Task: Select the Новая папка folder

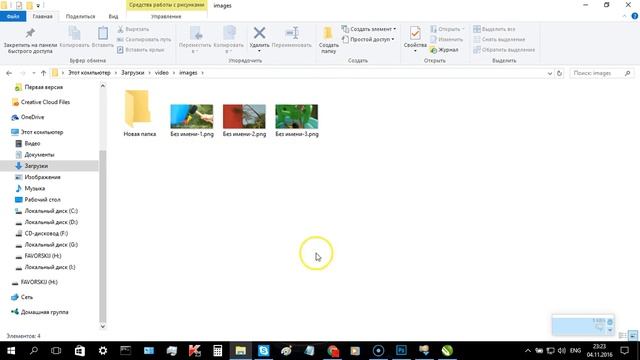Action: click(140, 113)
